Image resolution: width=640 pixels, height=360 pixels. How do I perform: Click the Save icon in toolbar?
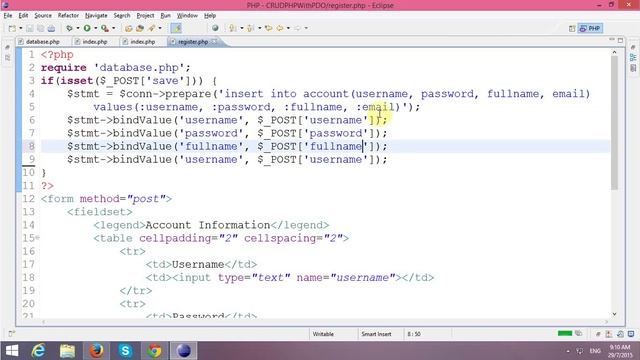click(x=30, y=28)
